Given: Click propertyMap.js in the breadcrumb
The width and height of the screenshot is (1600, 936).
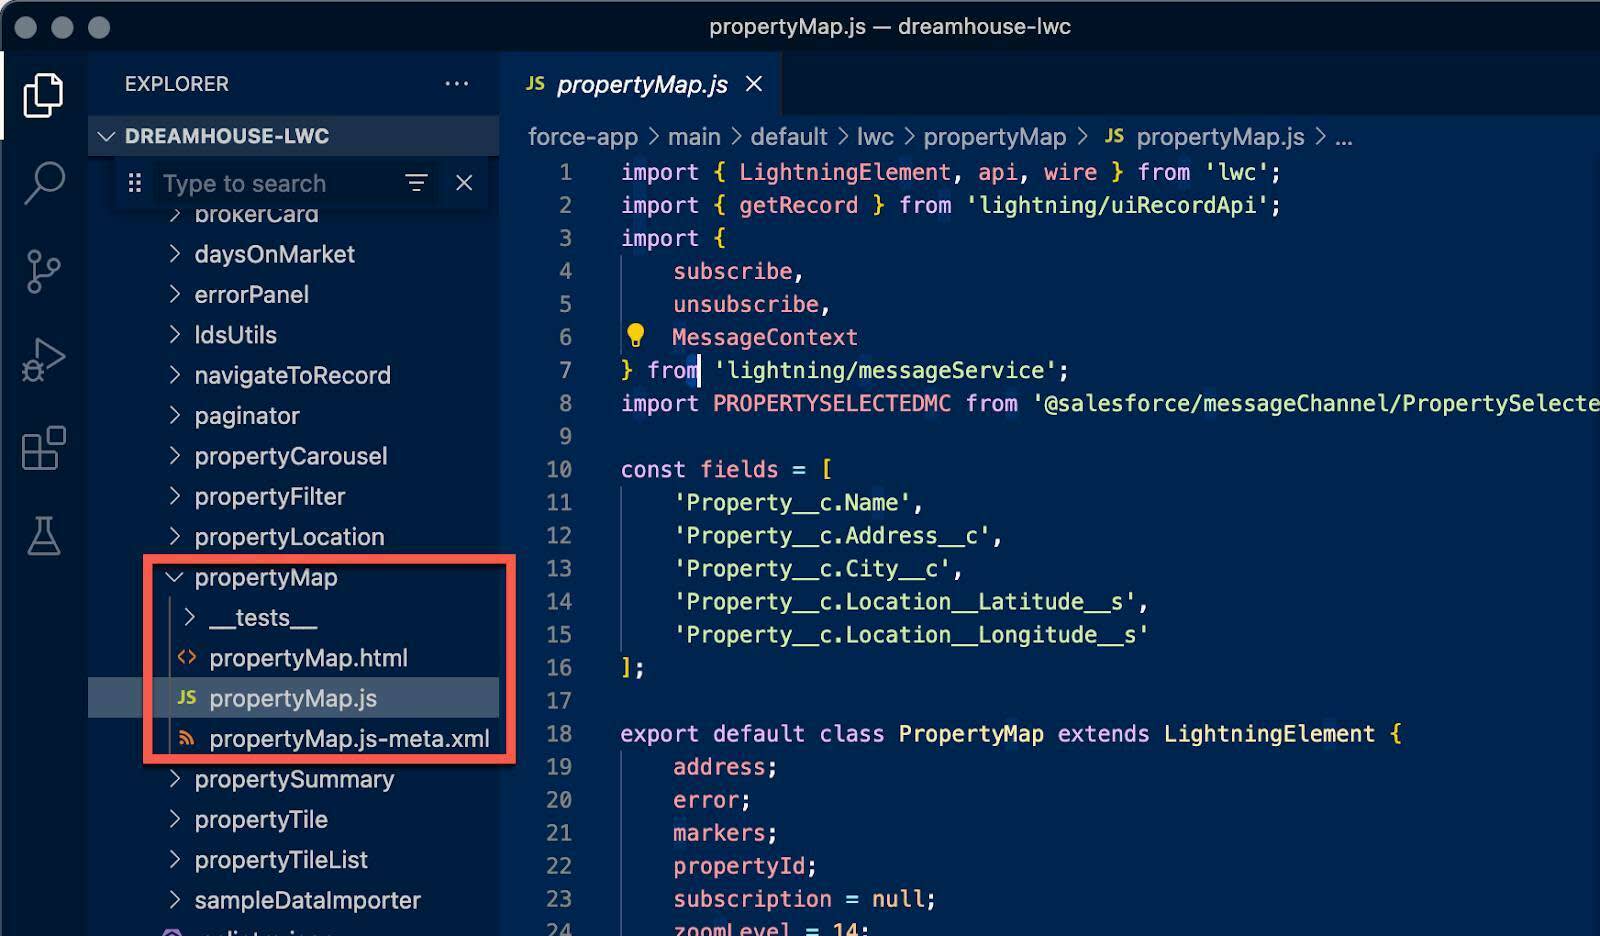Looking at the screenshot, I should [1204, 137].
